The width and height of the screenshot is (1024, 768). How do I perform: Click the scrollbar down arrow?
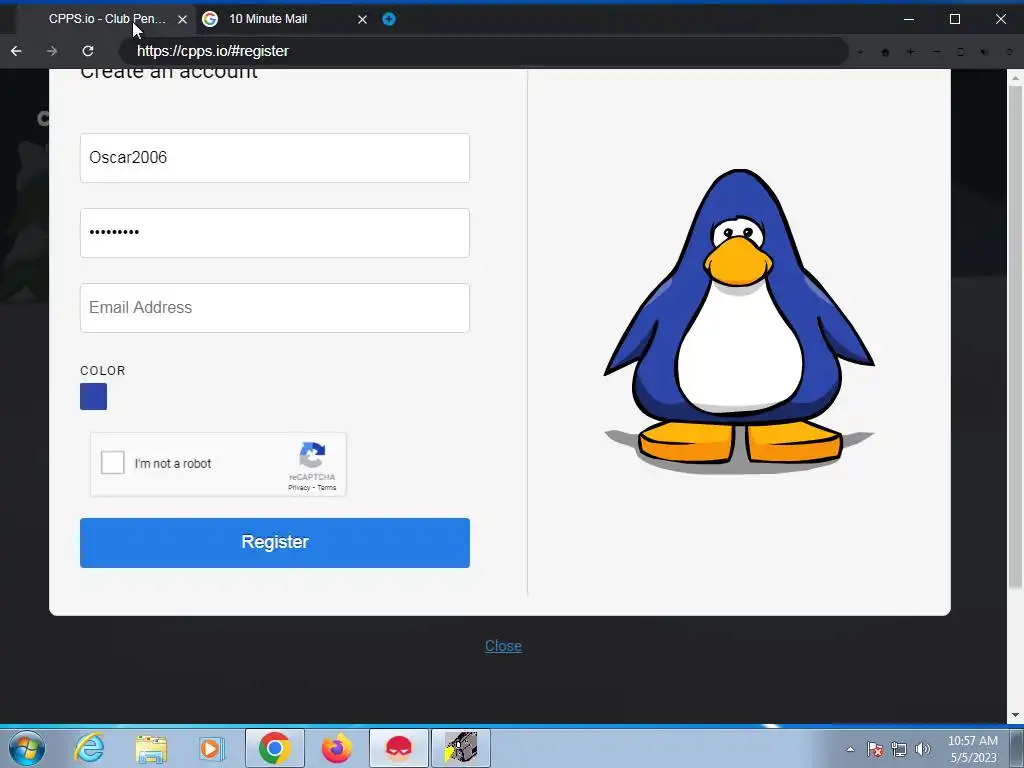[x=1015, y=716]
